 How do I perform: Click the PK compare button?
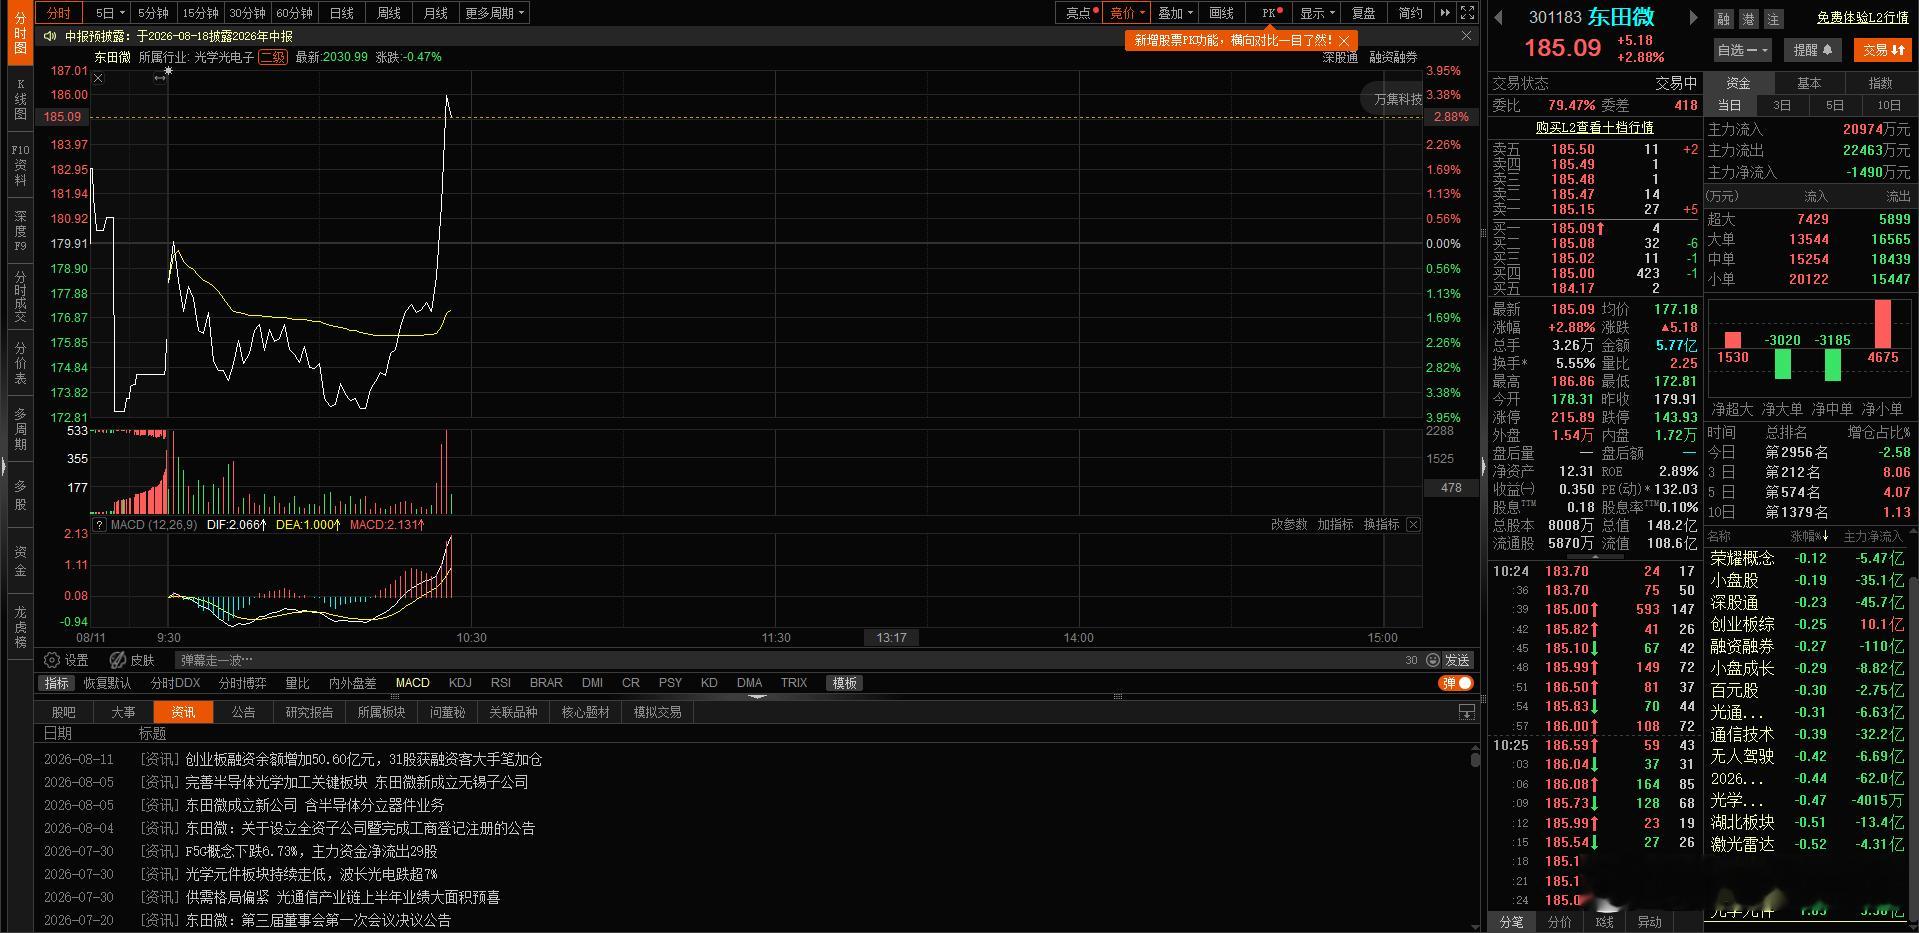point(1270,13)
